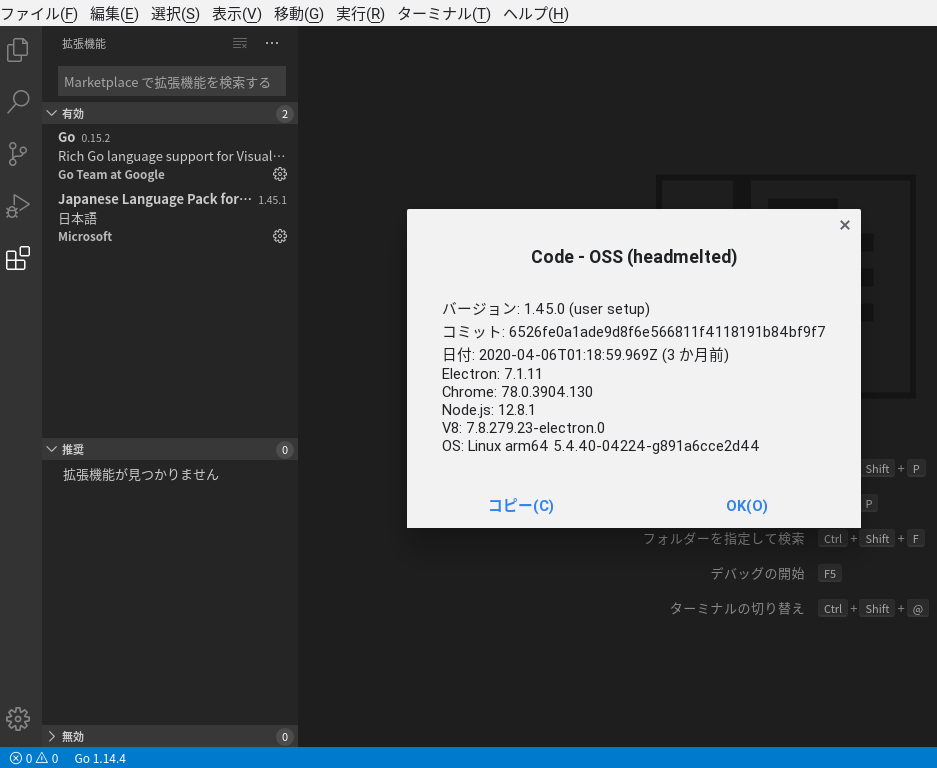Select the Extensions view icon
The image size is (937, 768).
click(x=18, y=258)
